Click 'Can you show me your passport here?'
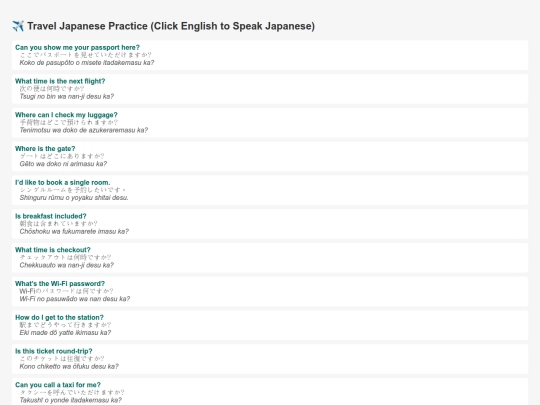The height and width of the screenshot is (405, 540). pos(77,48)
